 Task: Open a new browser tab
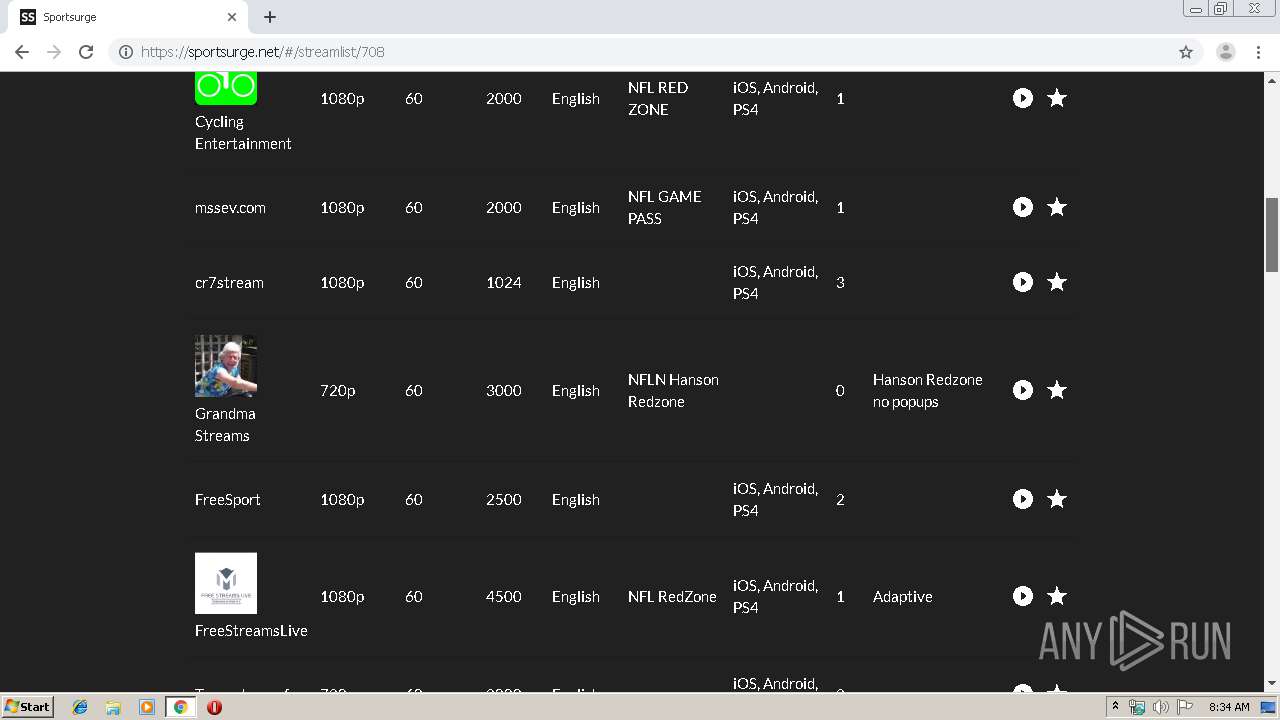270,17
